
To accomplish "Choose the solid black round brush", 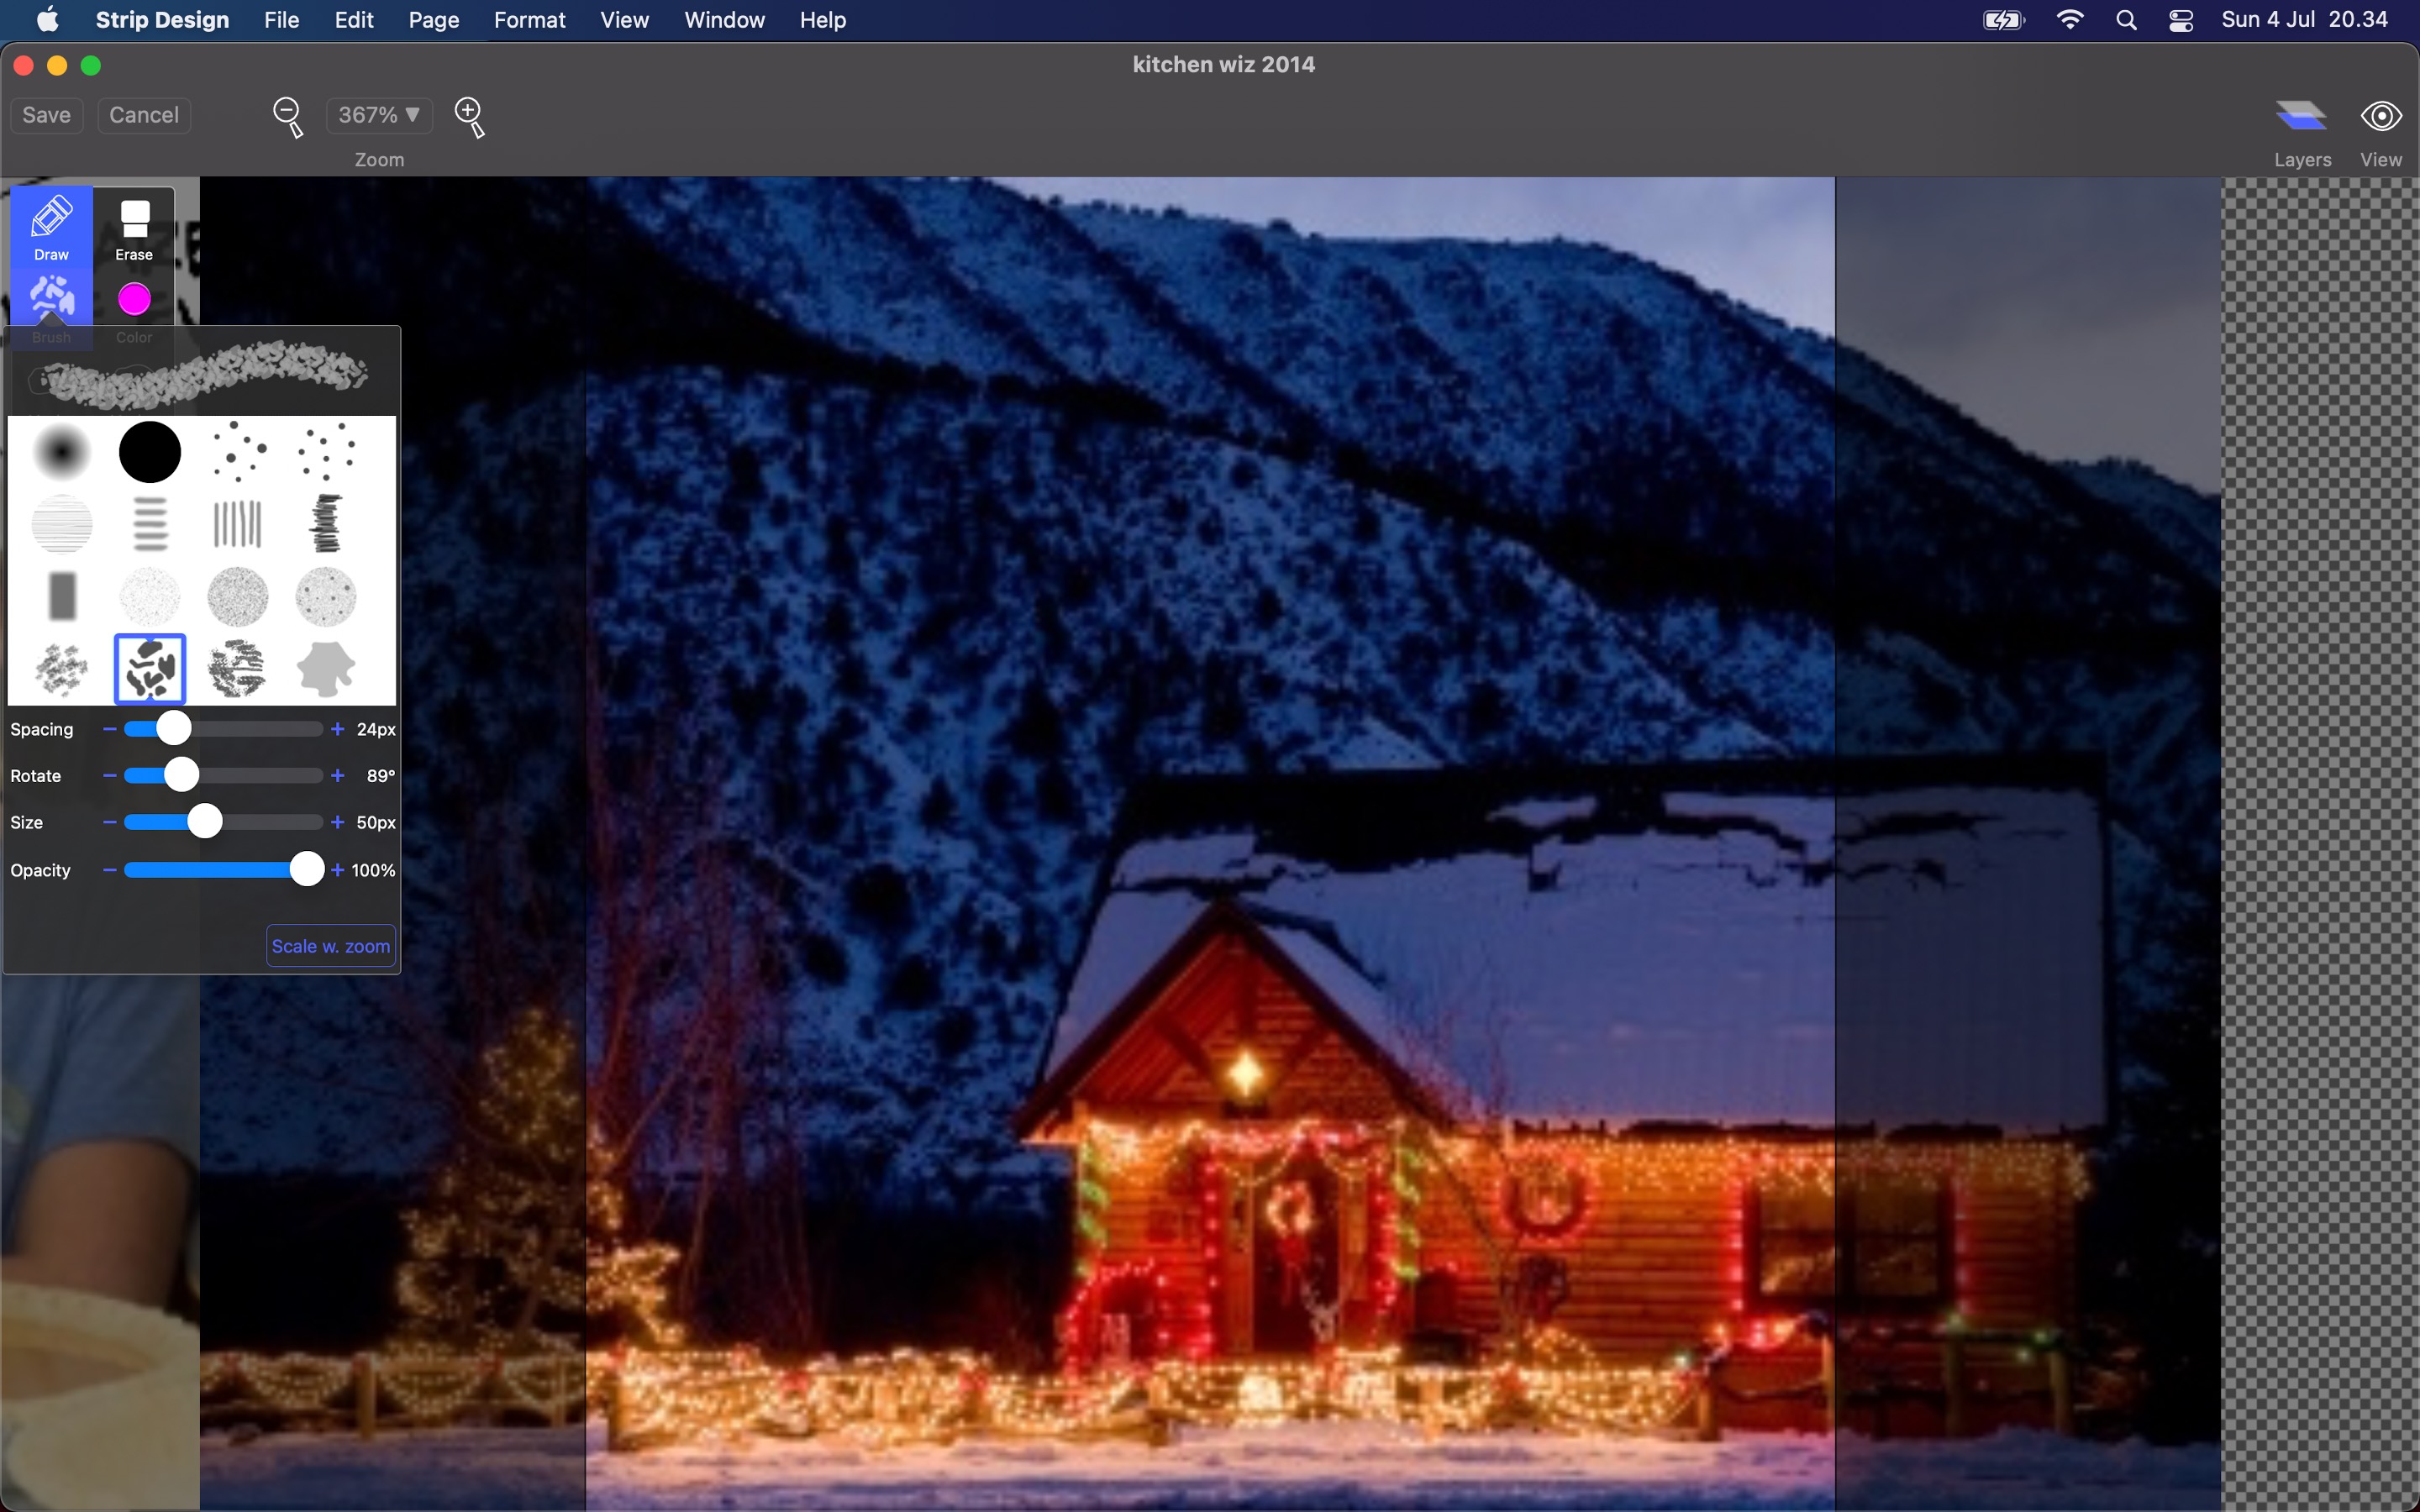I will pos(150,452).
